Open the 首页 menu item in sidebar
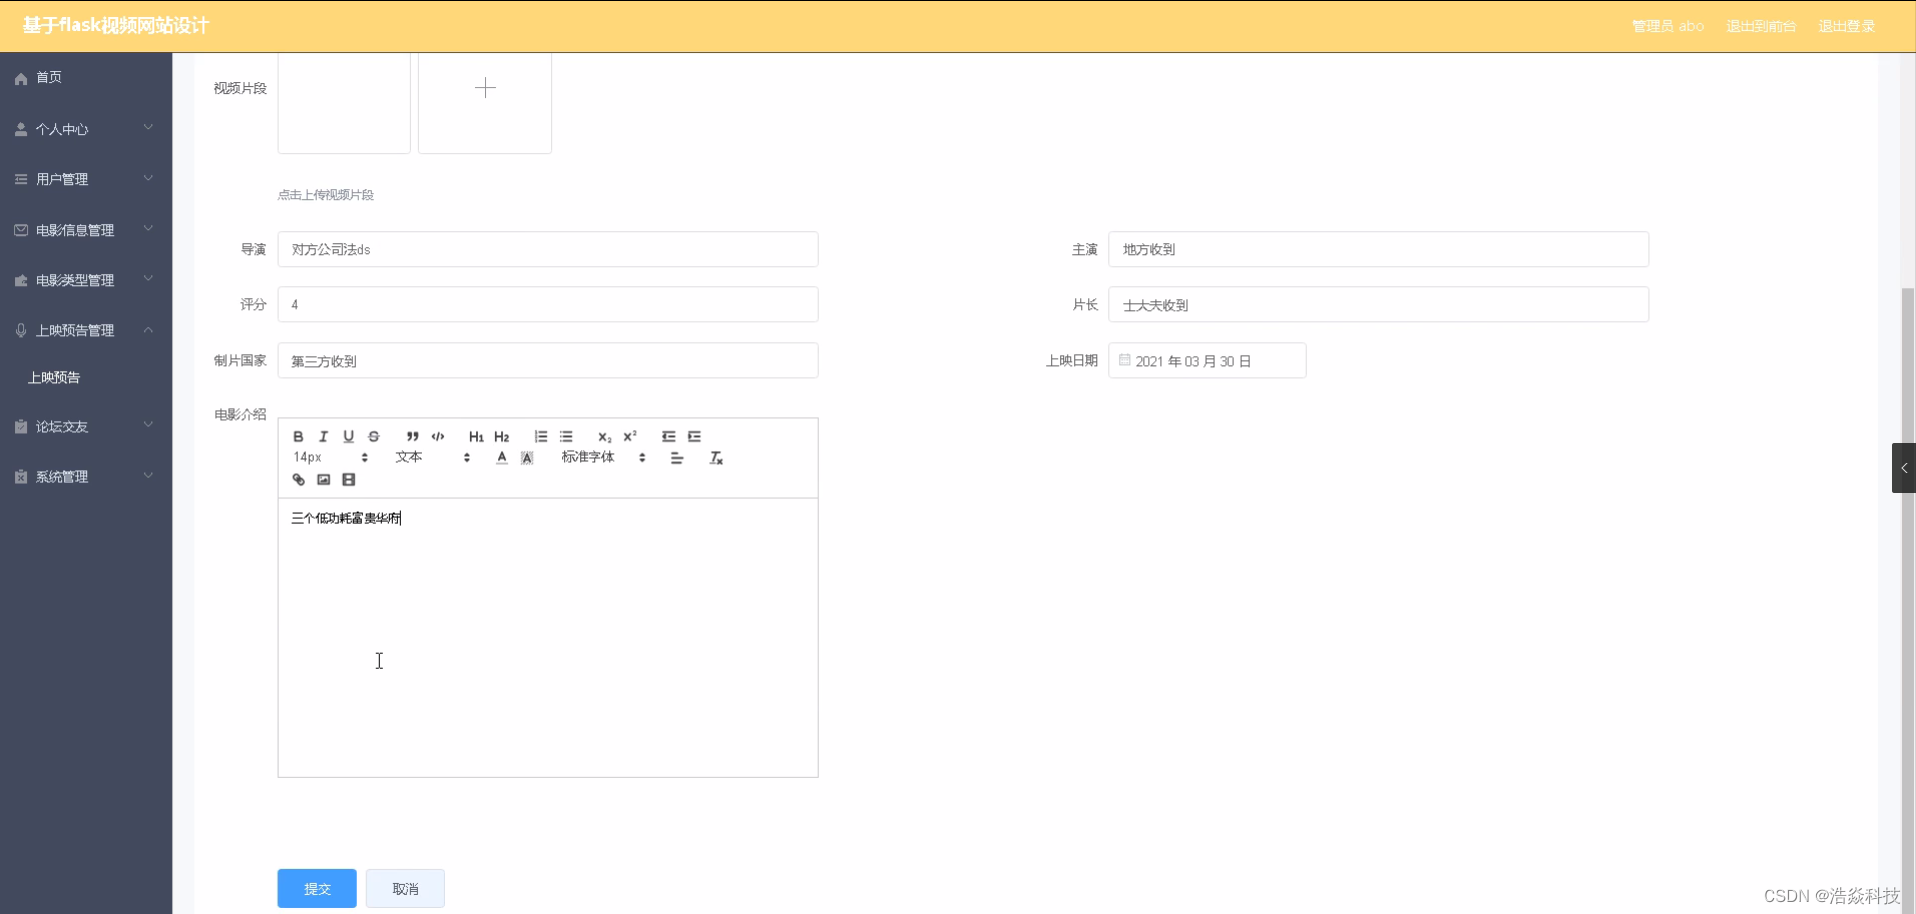The image size is (1916, 914). (48, 77)
